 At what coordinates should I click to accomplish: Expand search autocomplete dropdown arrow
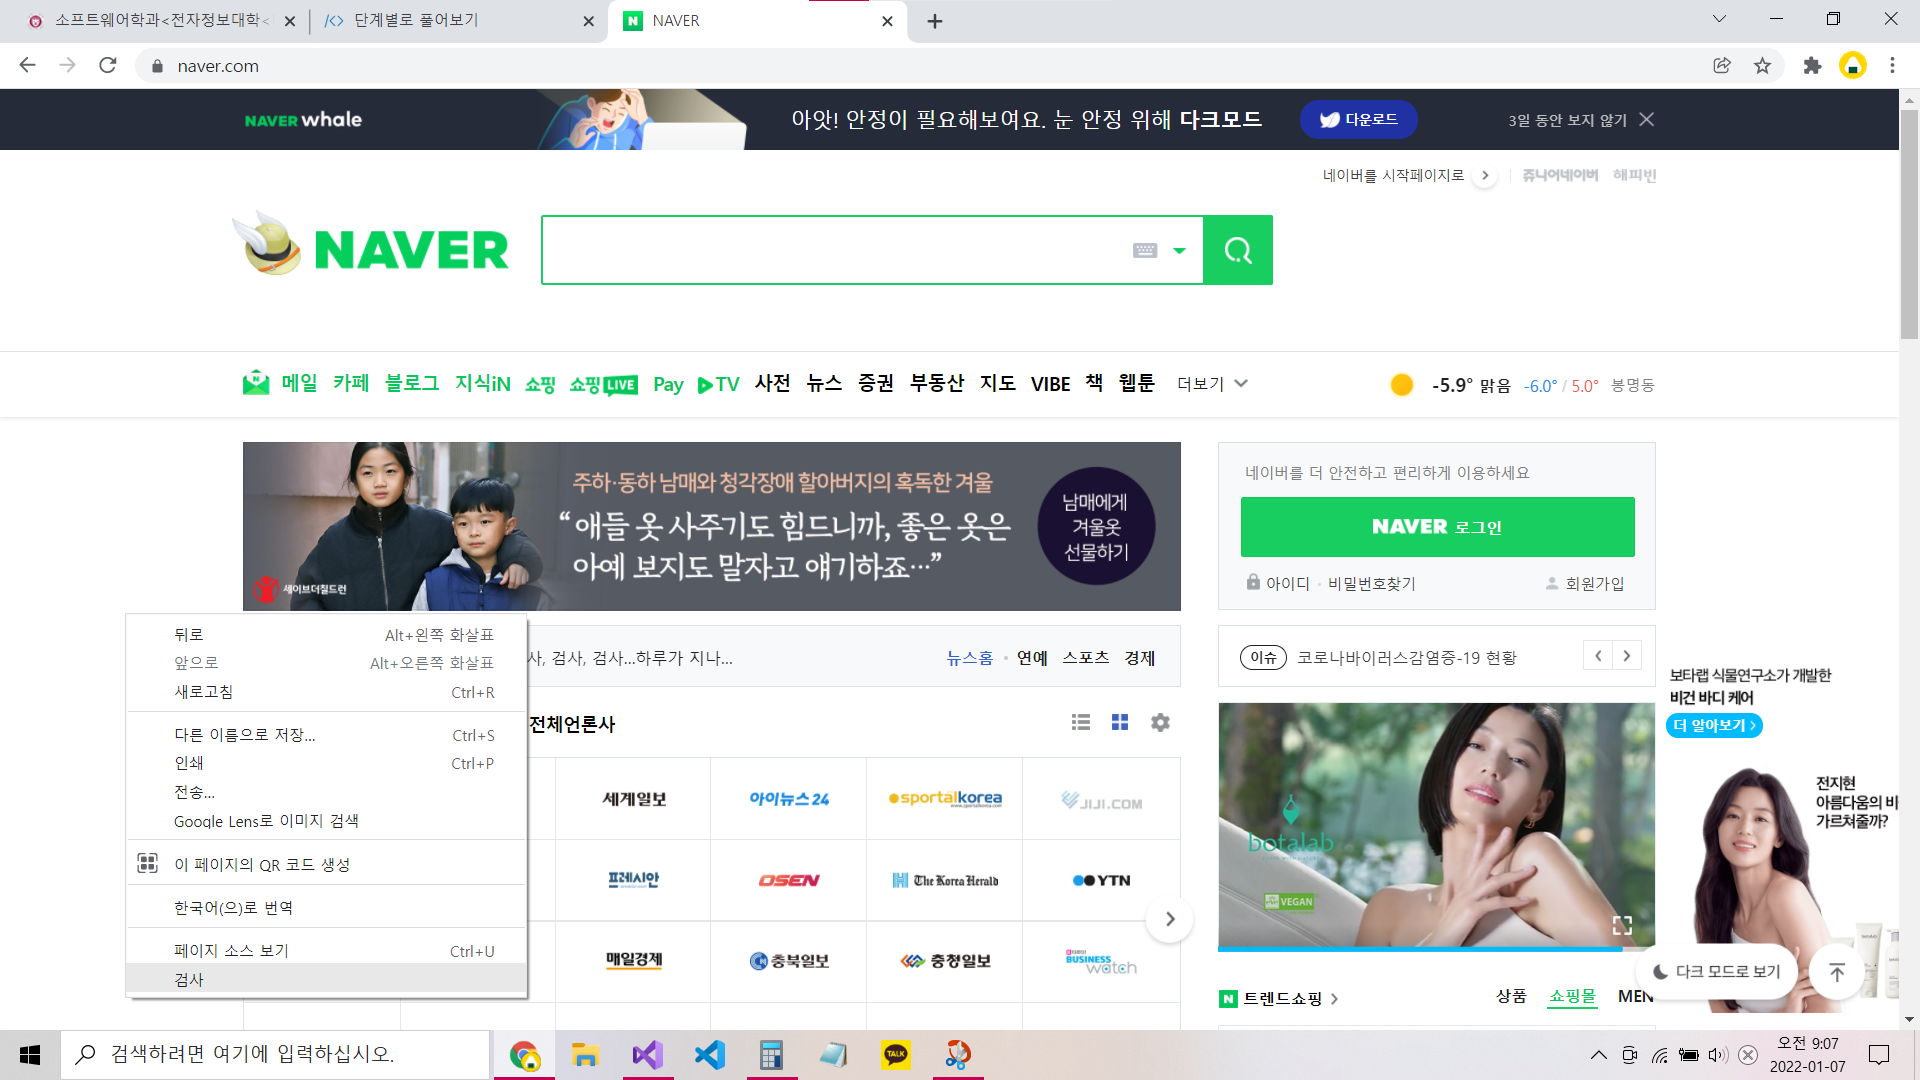click(1179, 251)
